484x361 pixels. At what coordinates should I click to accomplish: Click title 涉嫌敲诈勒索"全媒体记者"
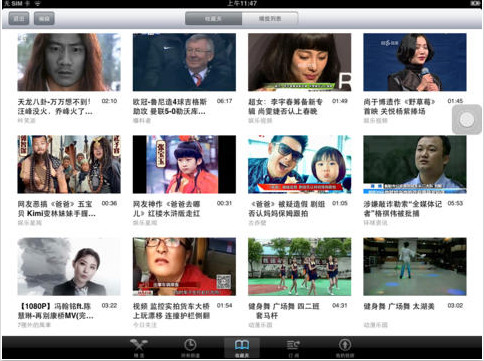[403, 208]
